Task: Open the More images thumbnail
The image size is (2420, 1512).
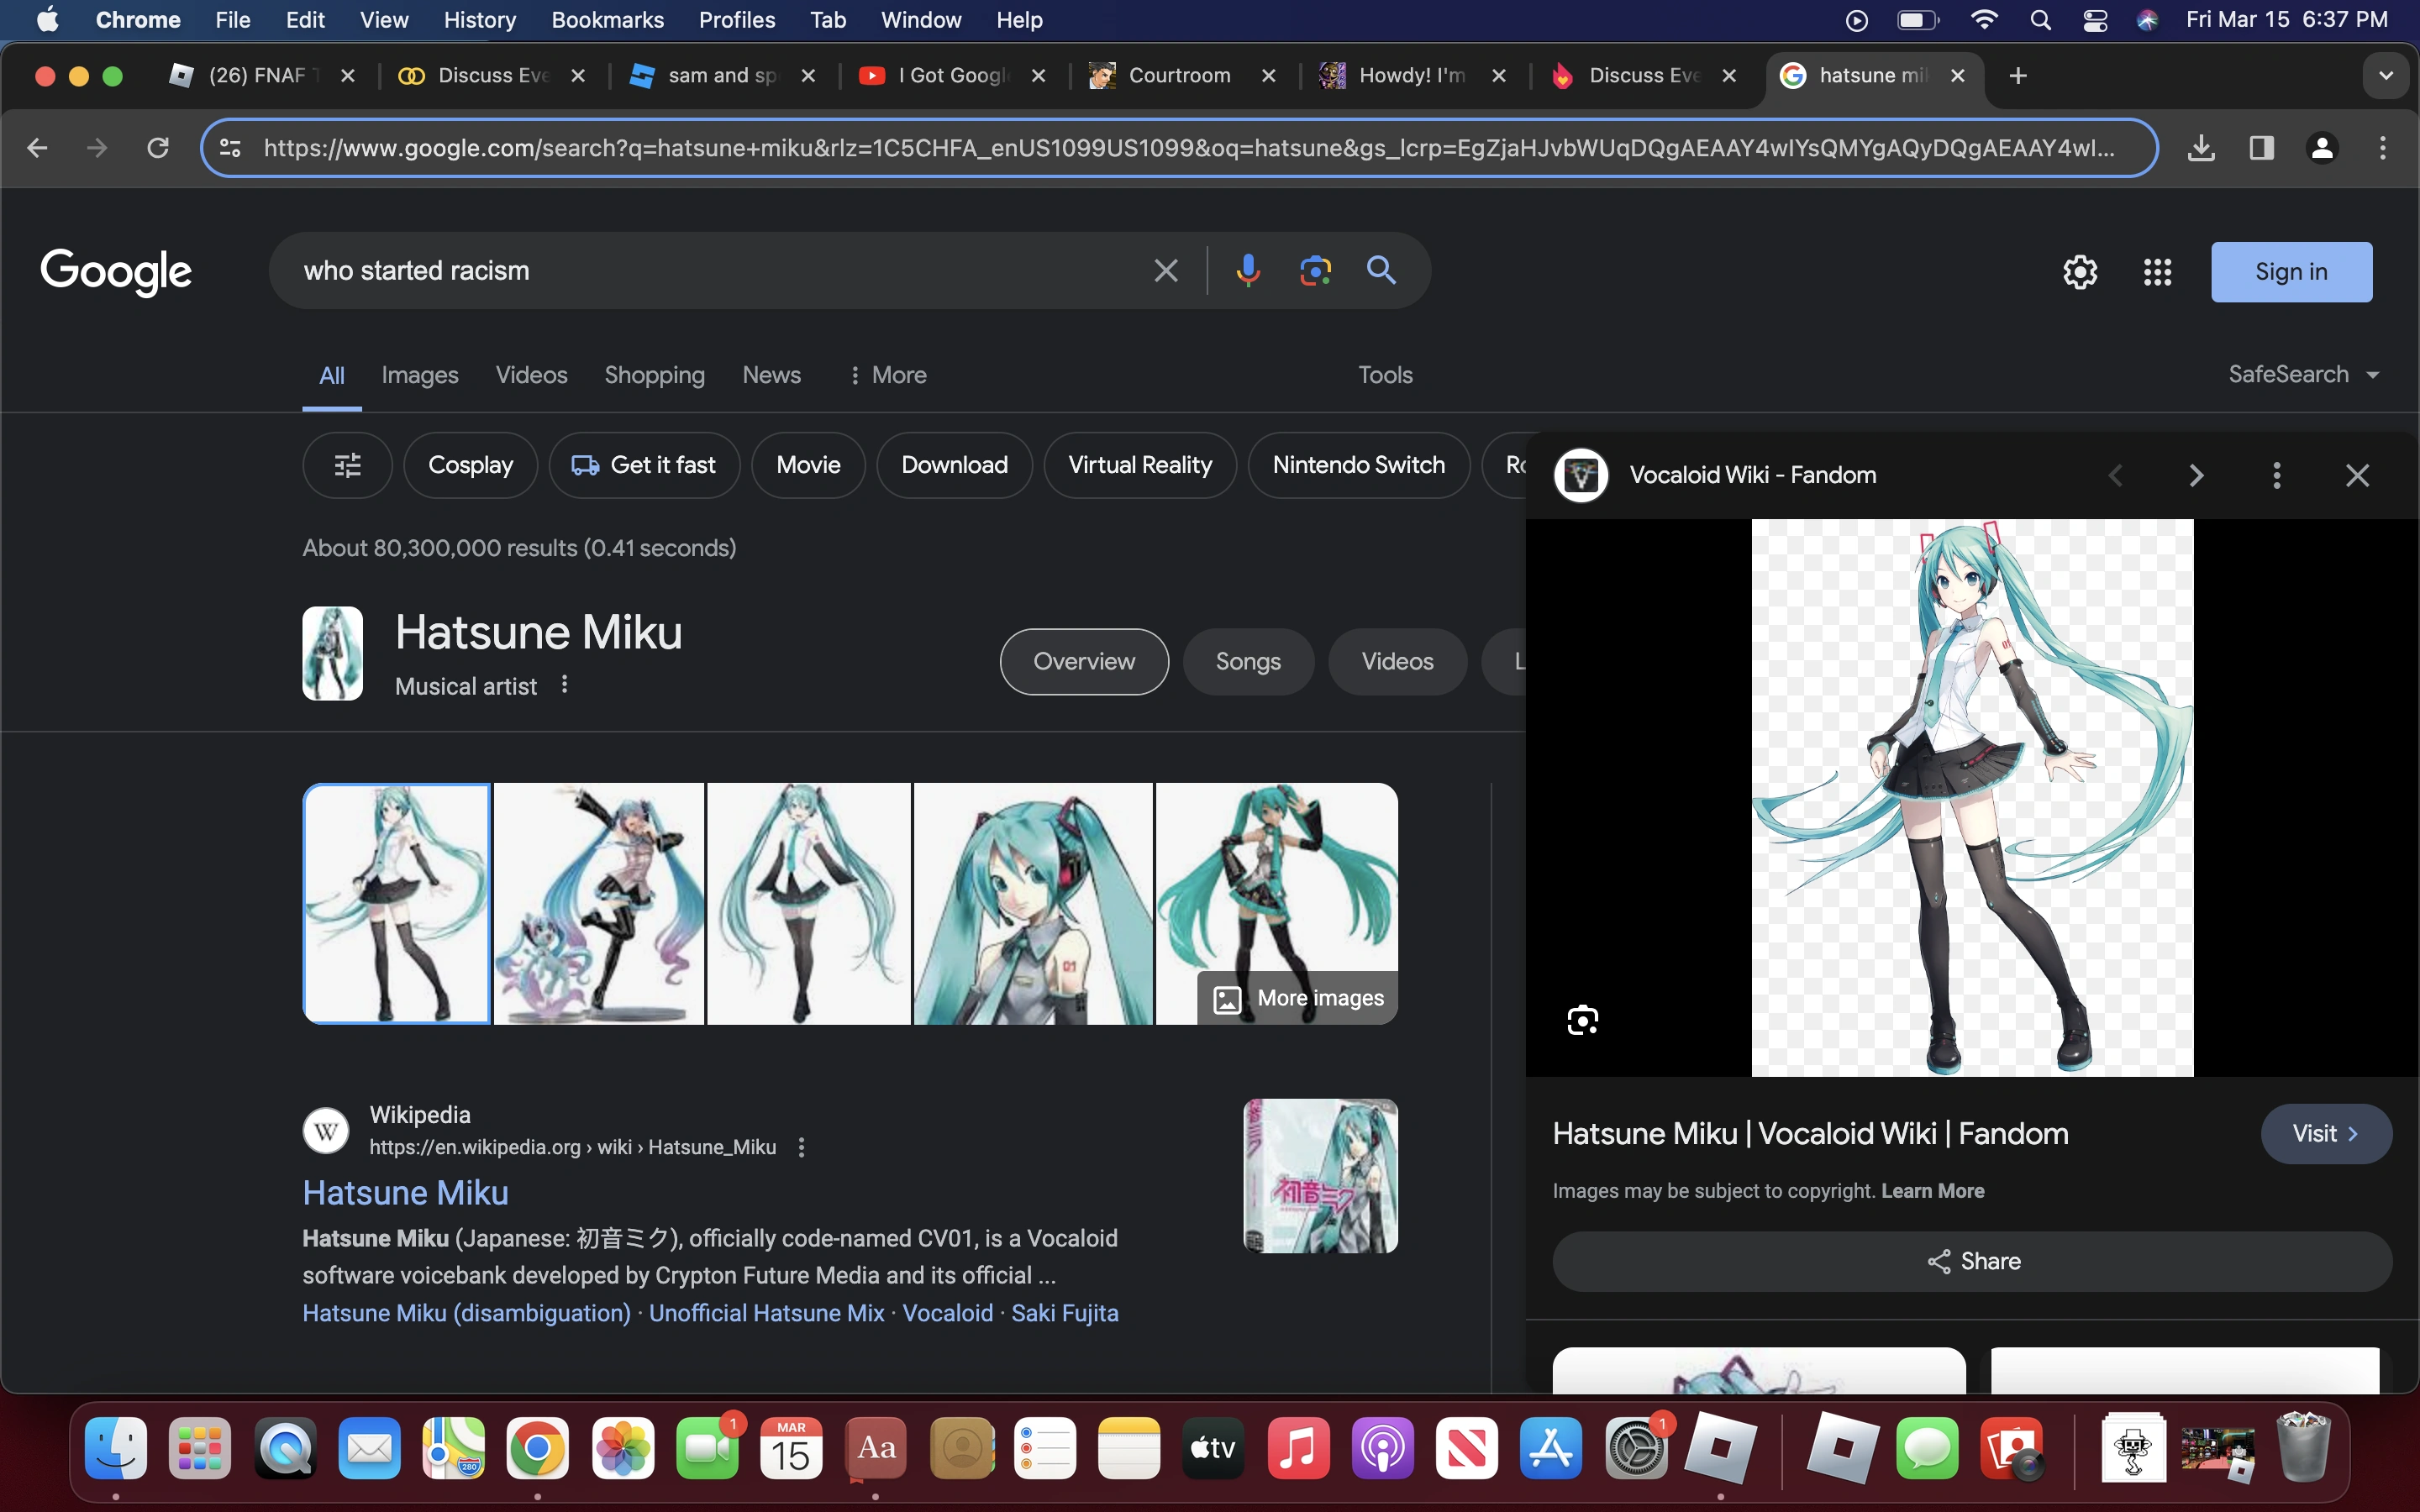Action: click(x=1297, y=997)
